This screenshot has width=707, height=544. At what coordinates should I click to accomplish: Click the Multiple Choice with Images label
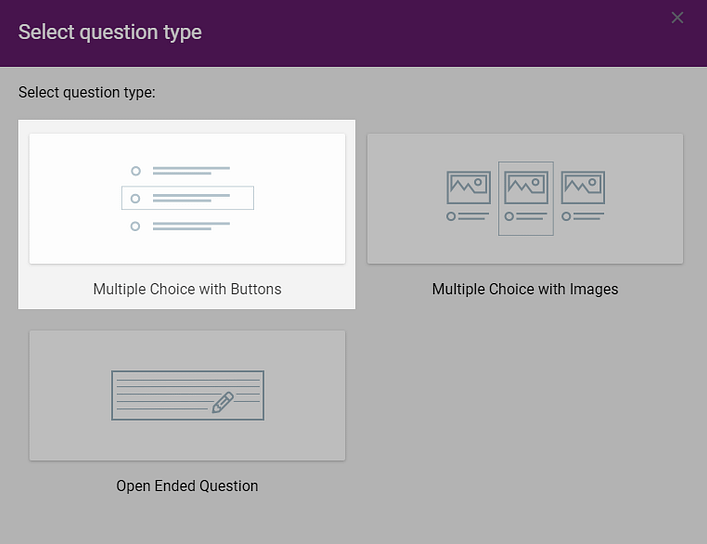click(x=524, y=289)
